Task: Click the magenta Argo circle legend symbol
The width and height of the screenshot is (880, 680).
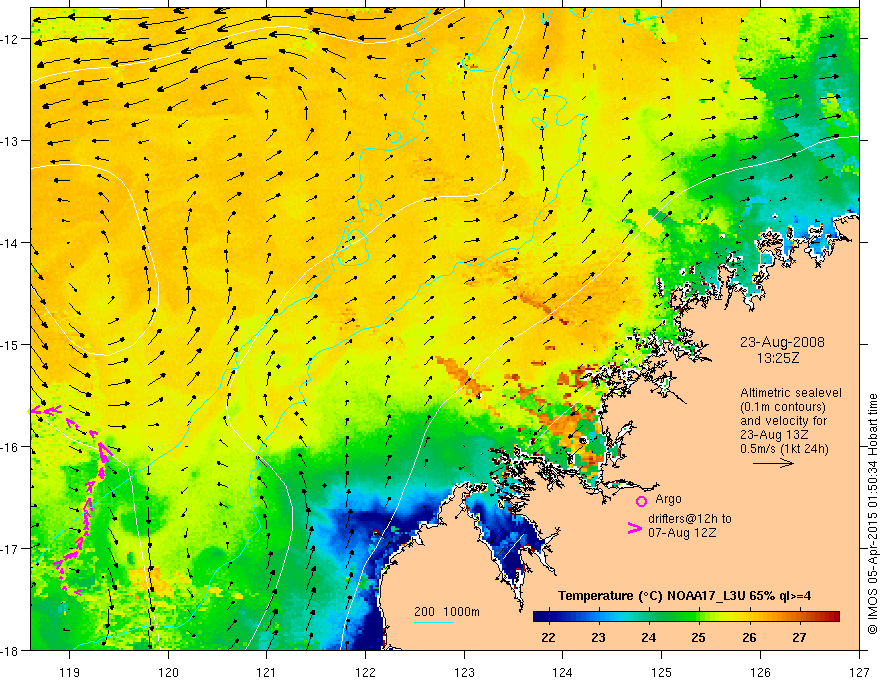Action: 641,501
